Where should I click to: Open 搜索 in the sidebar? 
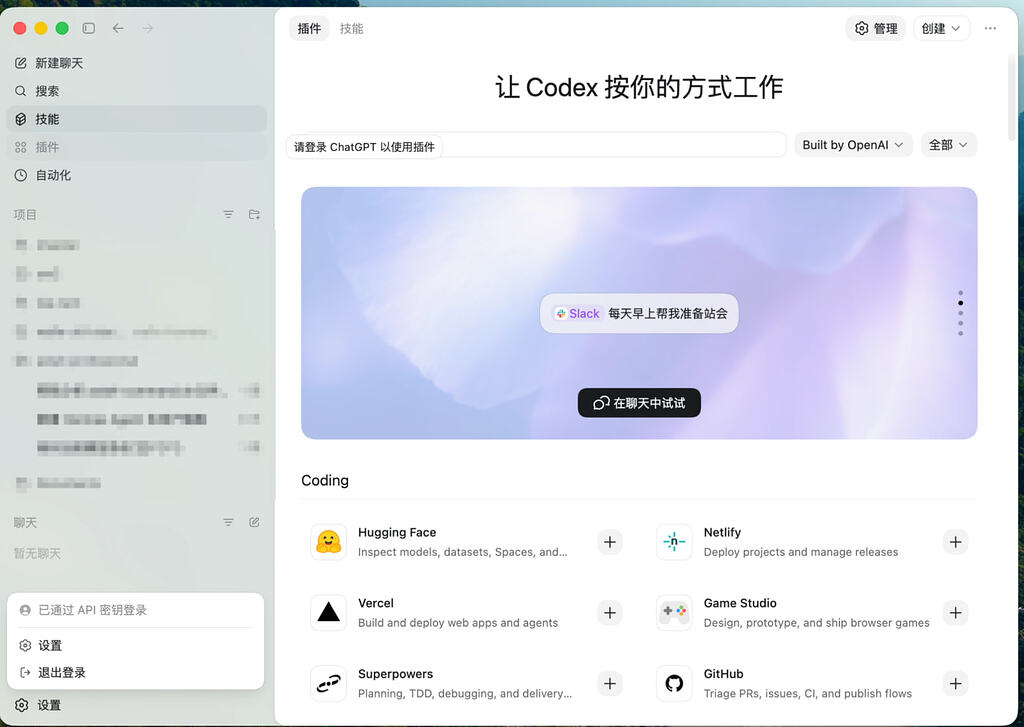coord(136,91)
